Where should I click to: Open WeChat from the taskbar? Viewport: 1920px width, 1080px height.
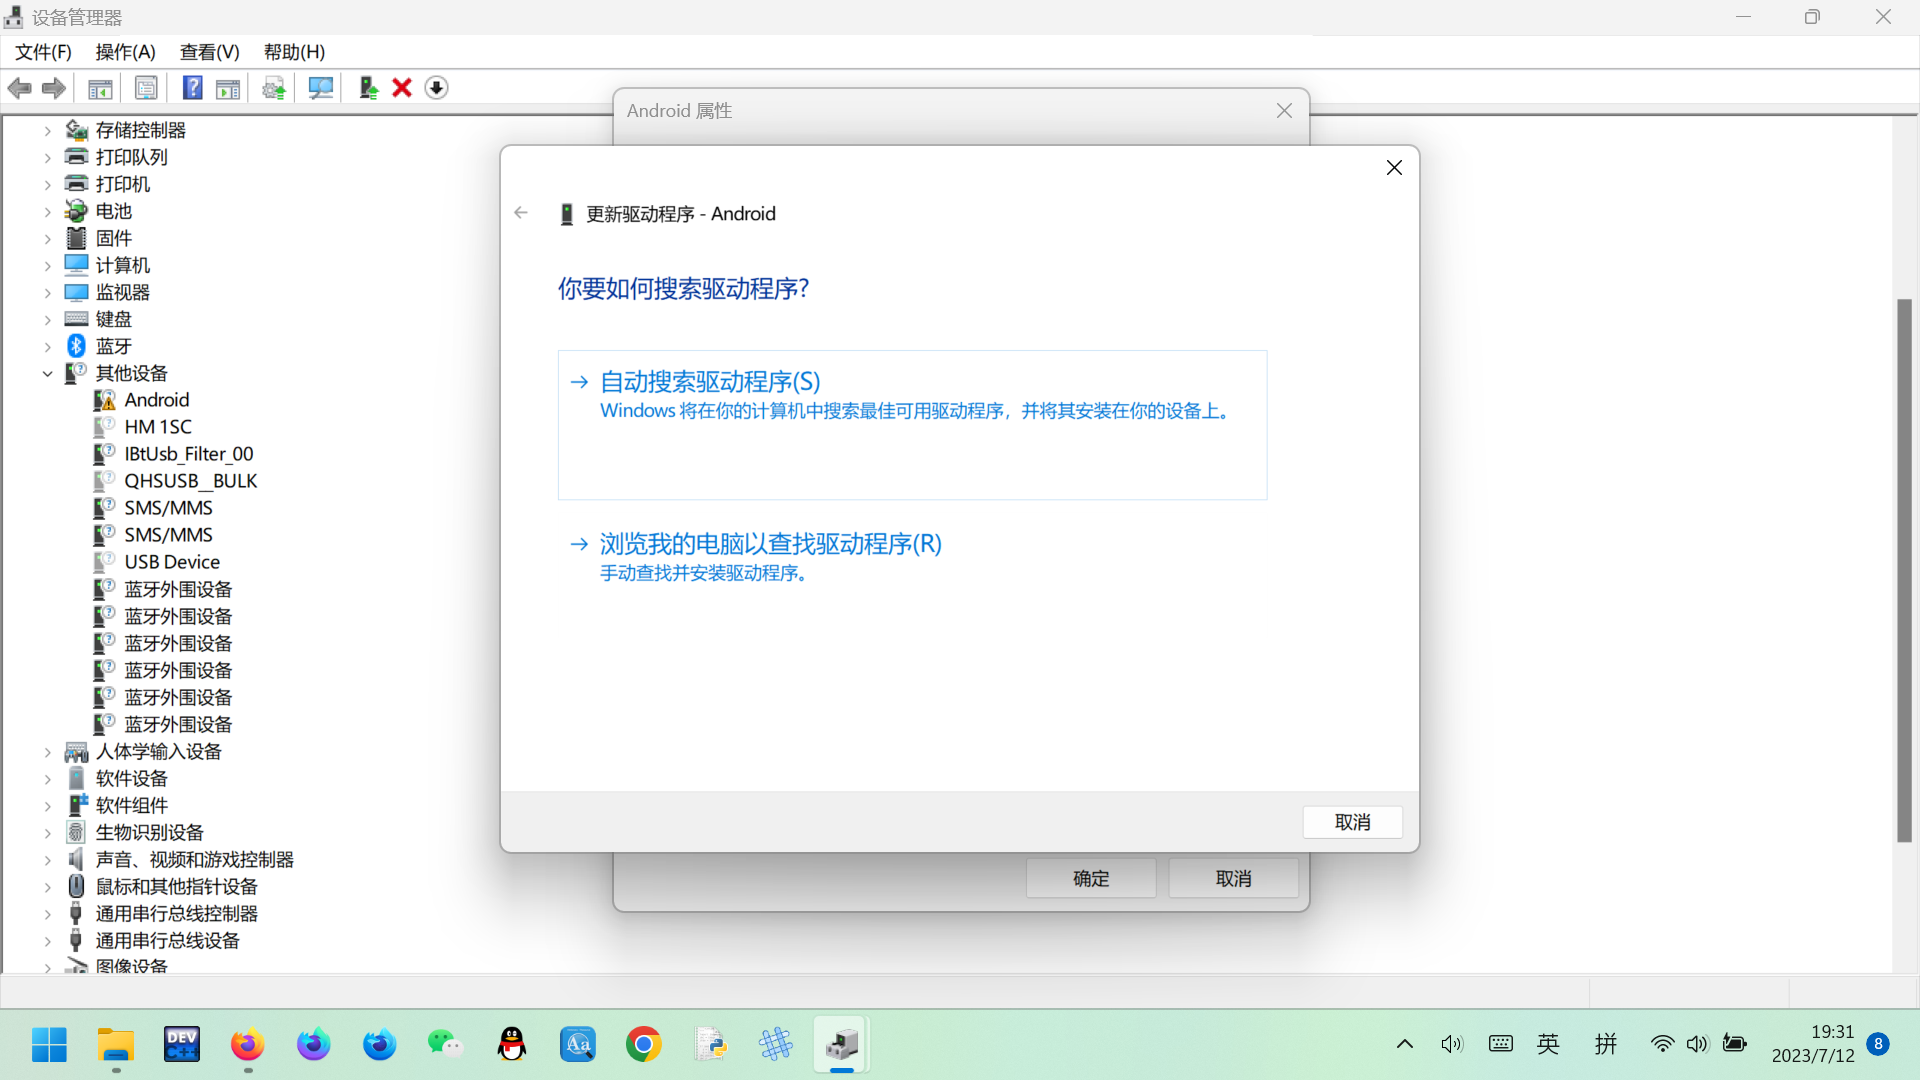pyautogui.click(x=445, y=1045)
